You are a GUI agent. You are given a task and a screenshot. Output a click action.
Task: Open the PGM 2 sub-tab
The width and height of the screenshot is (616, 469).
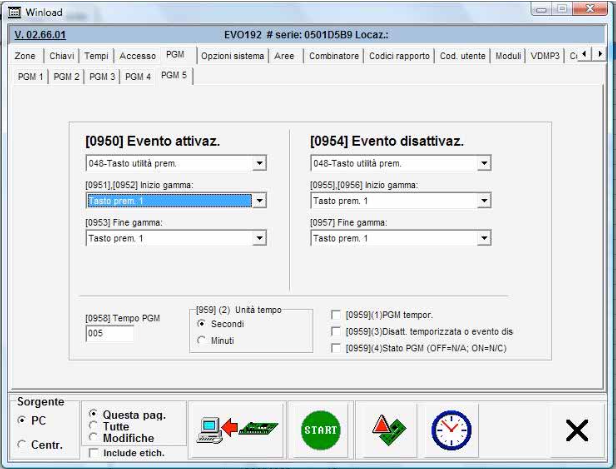click(66, 77)
